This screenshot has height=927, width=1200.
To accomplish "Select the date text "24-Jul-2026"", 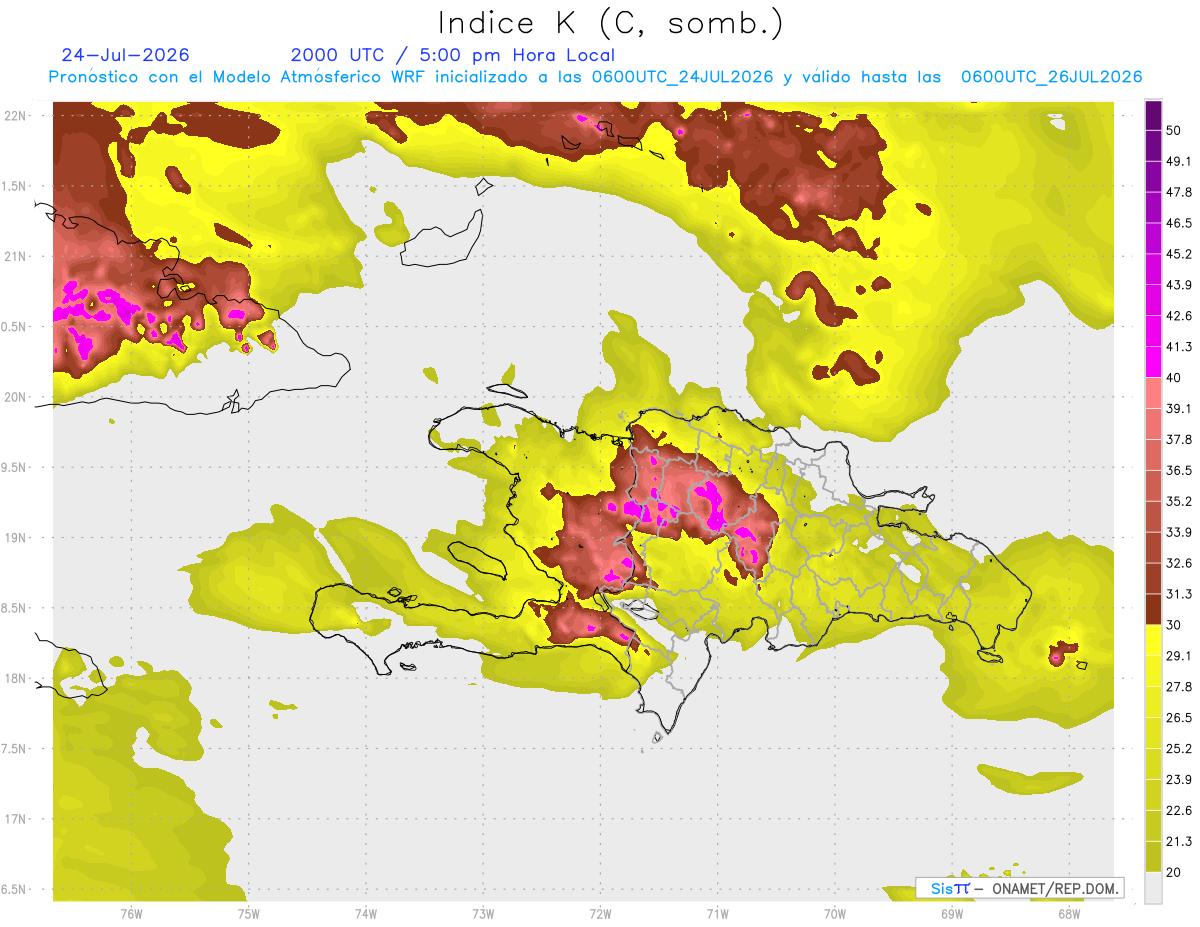I will pos(125,55).
